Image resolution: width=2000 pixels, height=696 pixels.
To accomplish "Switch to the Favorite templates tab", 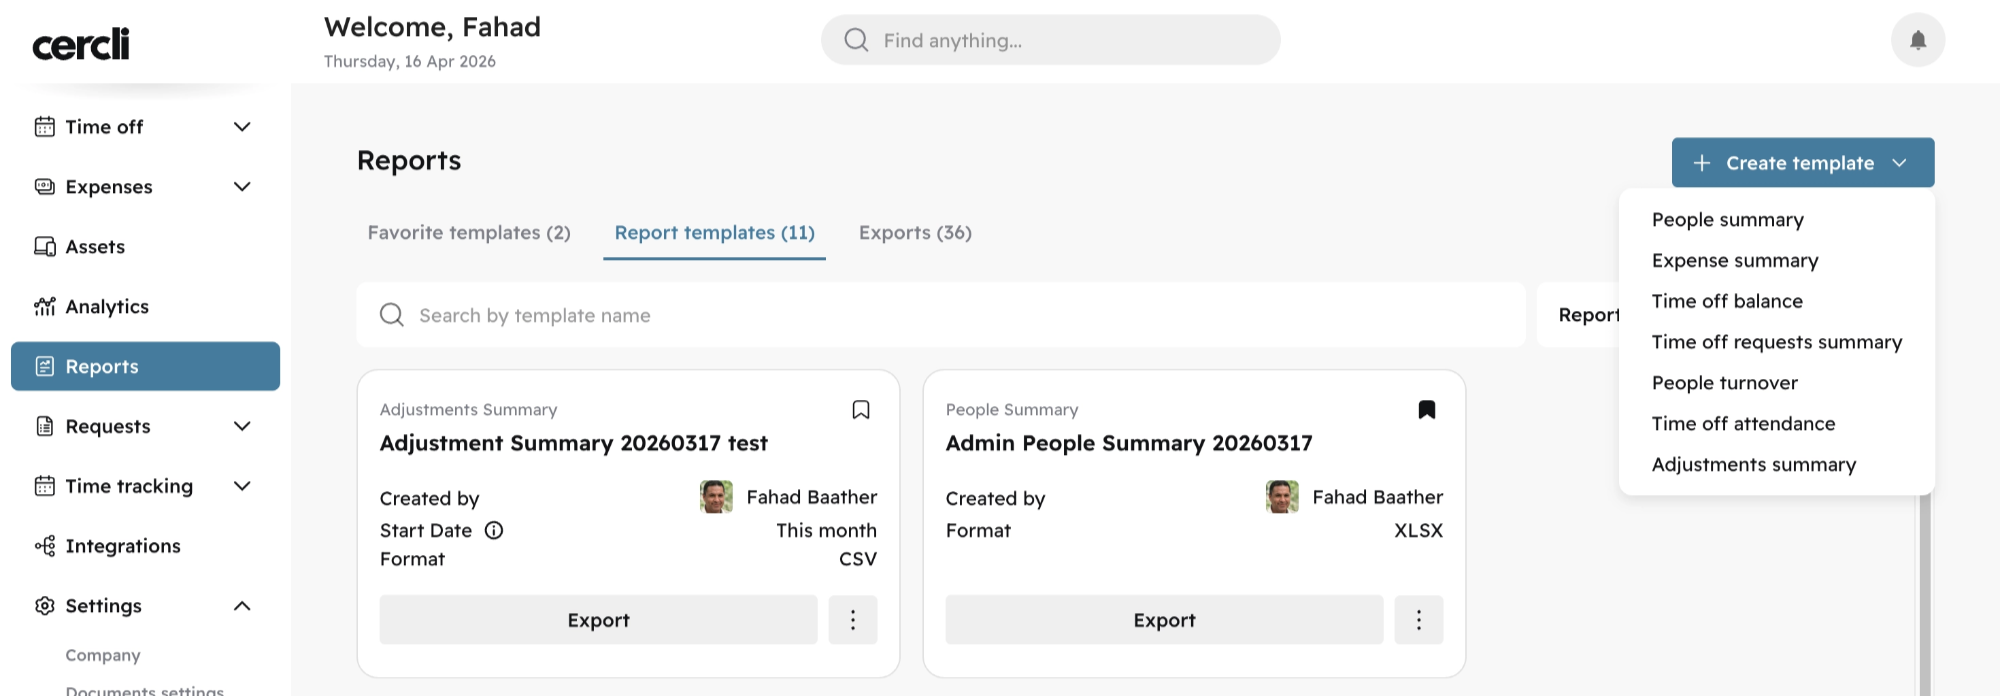I will pos(469,233).
